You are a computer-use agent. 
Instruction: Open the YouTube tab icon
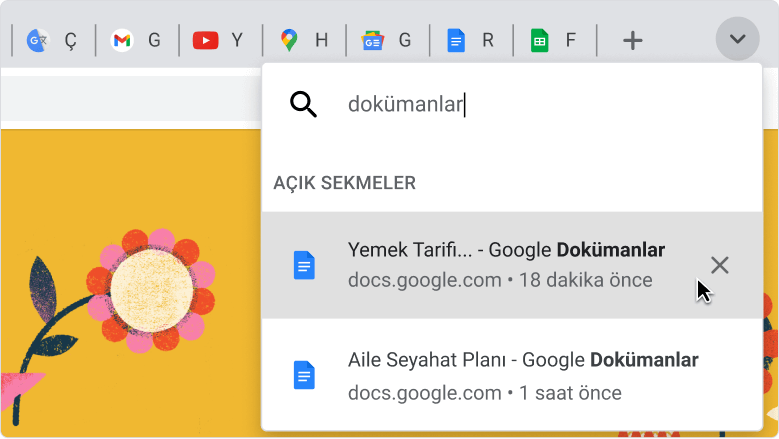click(205, 40)
